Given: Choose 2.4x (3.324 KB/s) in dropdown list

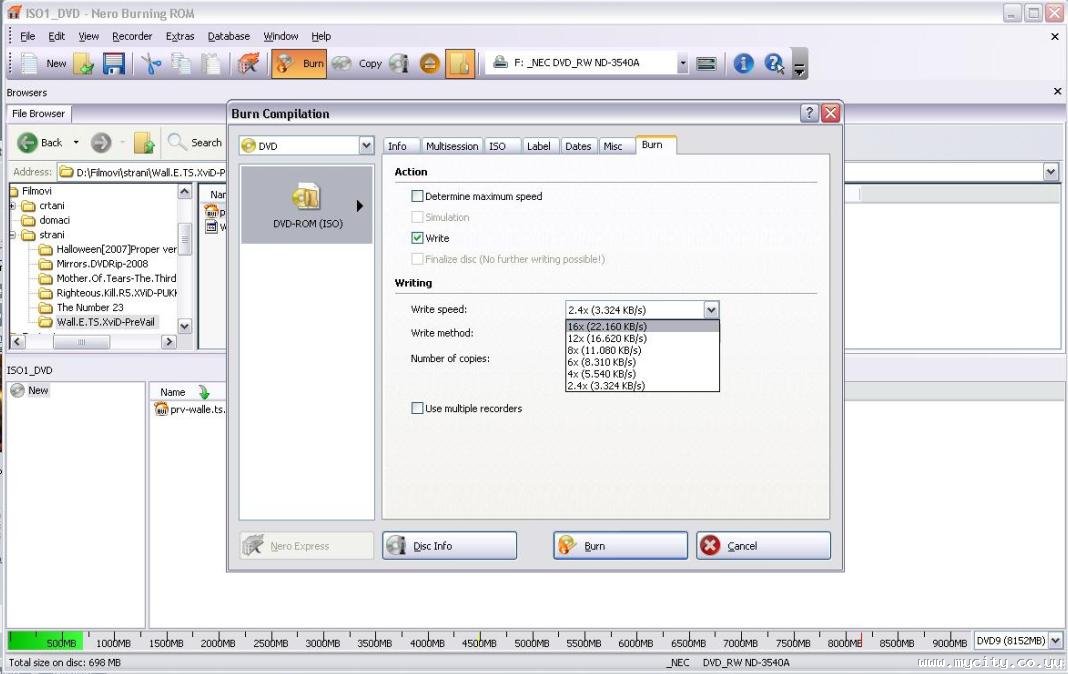Looking at the screenshot, I should click(x=642, y=385).
